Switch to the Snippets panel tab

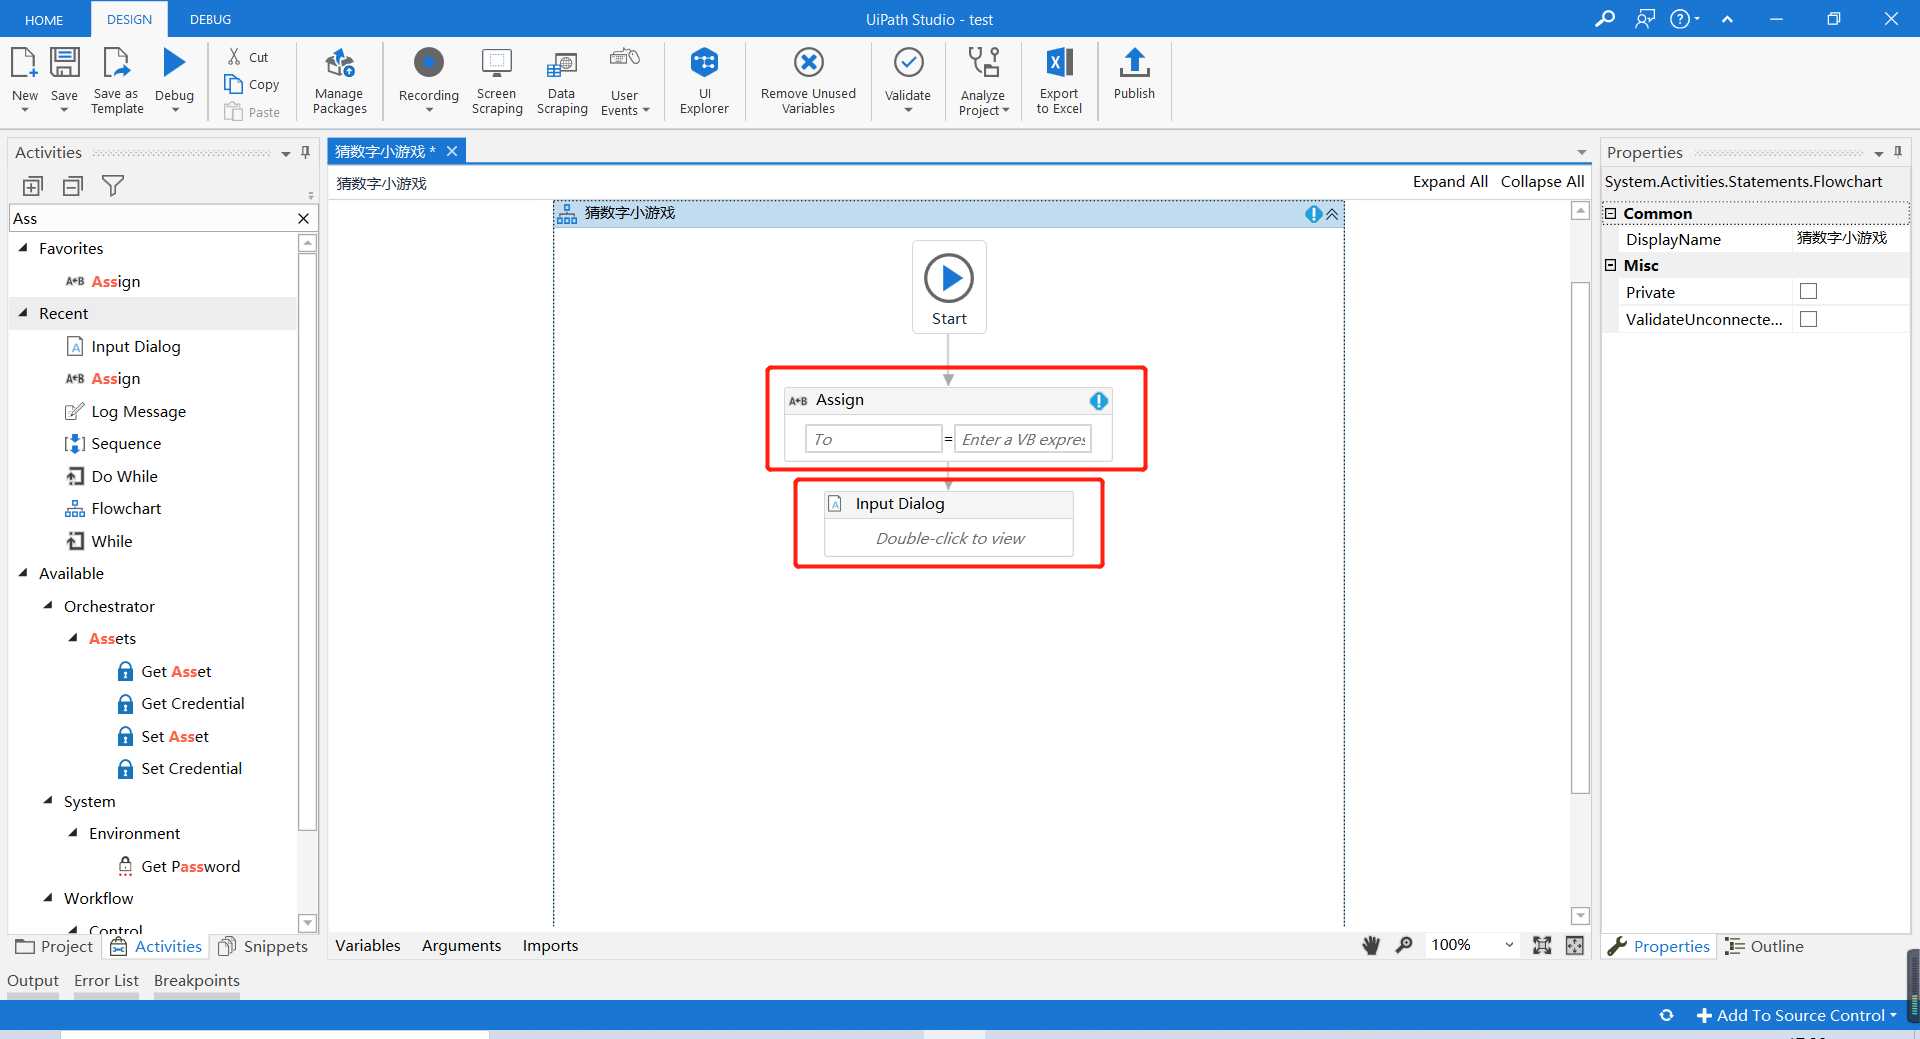pos(263,946)
